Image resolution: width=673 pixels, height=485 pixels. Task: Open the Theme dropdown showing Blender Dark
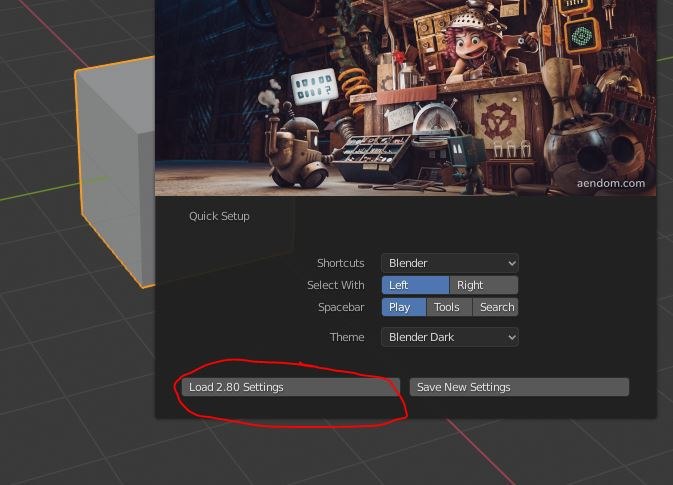point(450,337)
